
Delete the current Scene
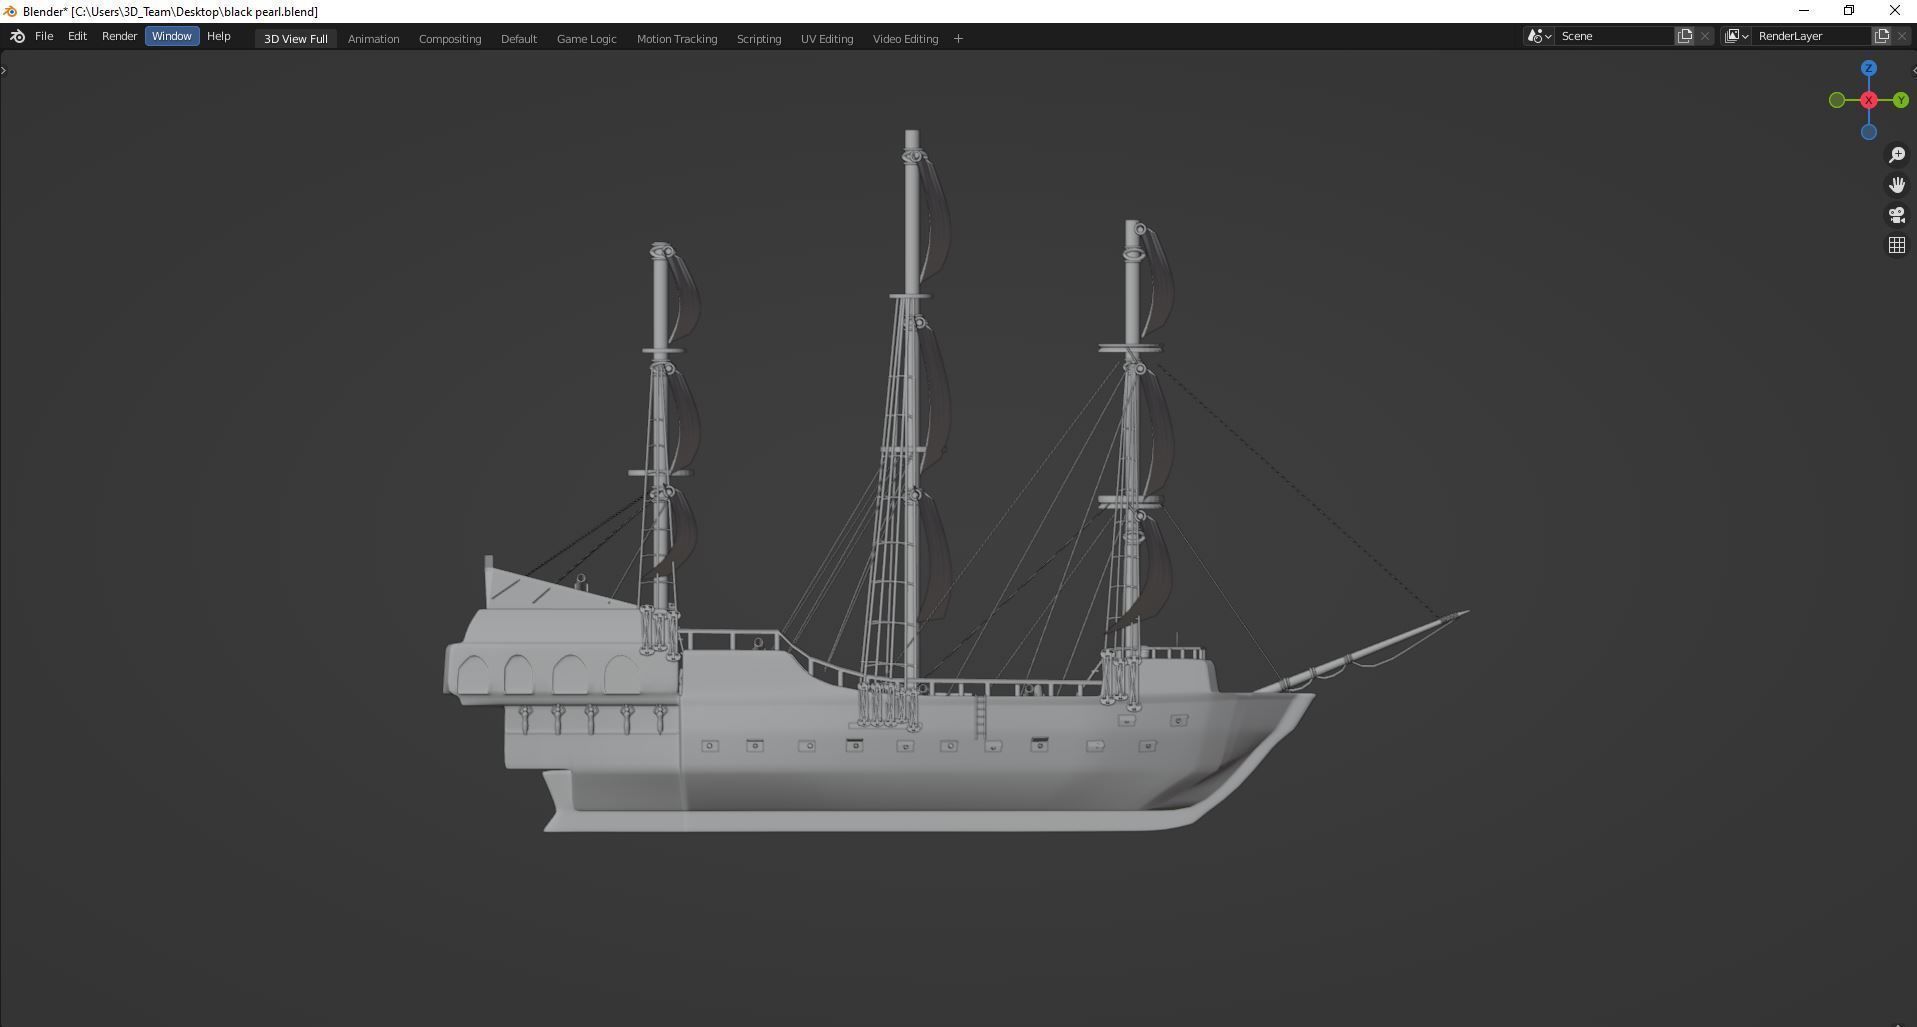[x=1705, y=36]
